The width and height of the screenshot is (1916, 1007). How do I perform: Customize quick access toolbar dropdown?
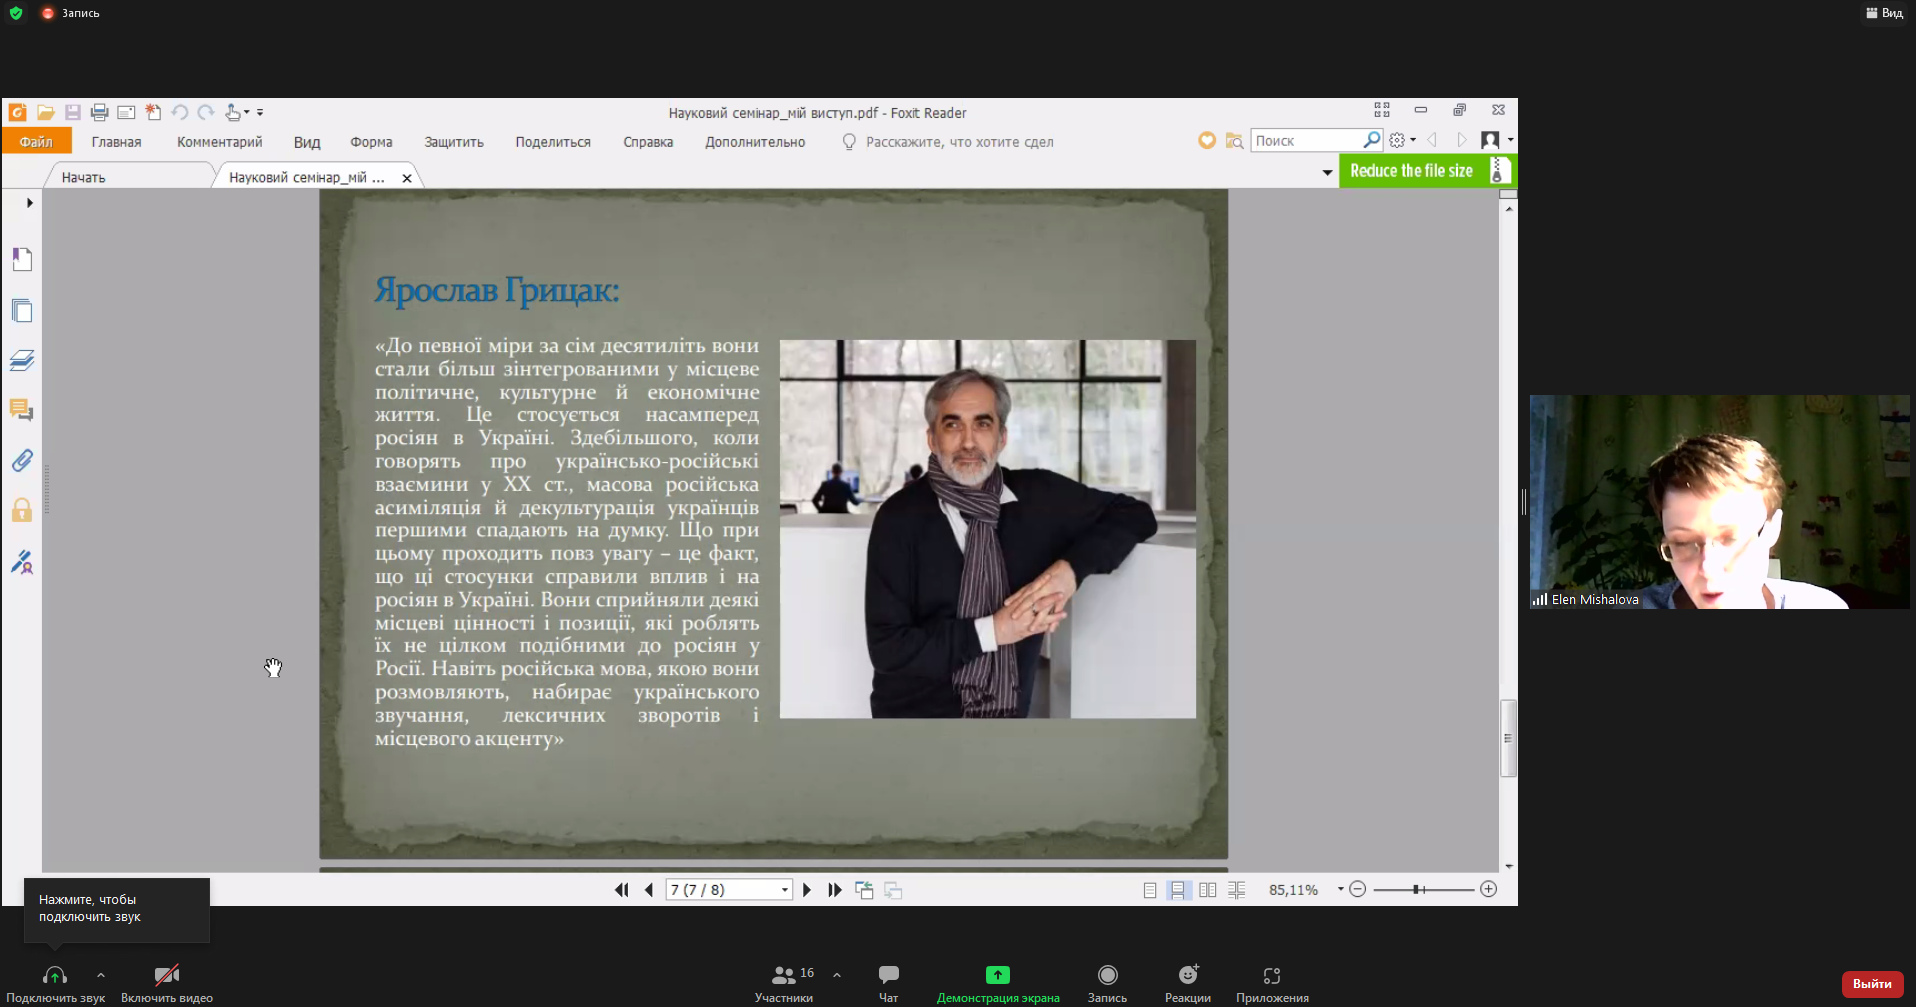click(260, 113)
